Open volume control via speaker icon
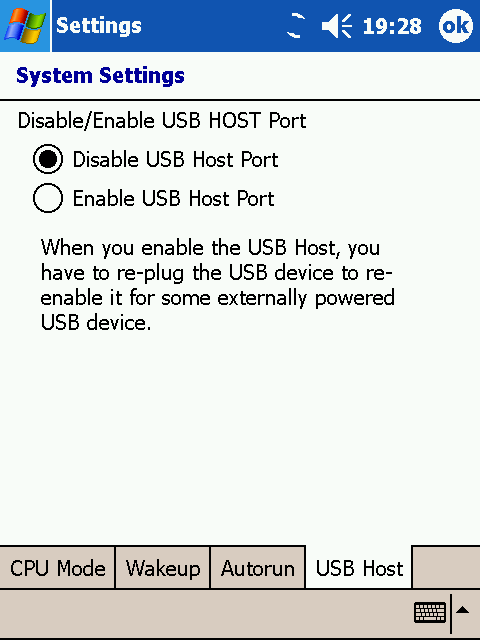This screenshot has width=480, height=640. (337, 26)
